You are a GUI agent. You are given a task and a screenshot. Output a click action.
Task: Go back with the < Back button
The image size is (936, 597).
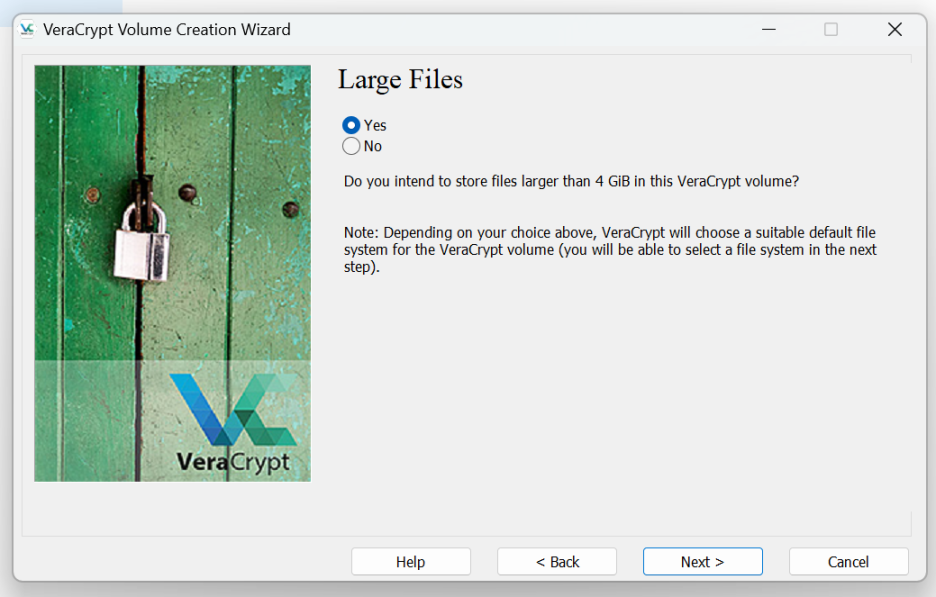557,562
